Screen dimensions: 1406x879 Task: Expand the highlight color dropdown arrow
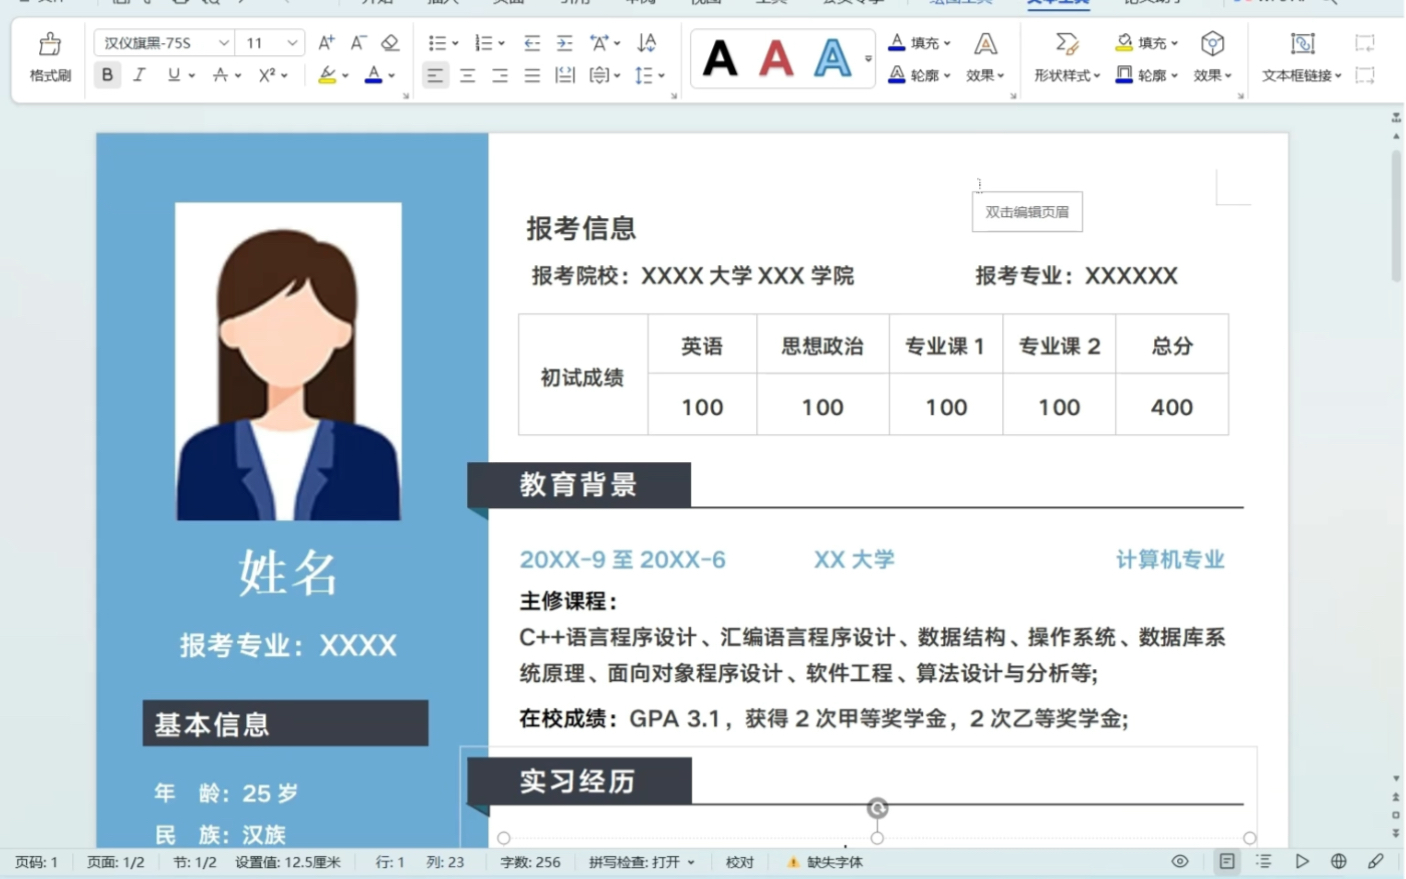coord(345,76)
